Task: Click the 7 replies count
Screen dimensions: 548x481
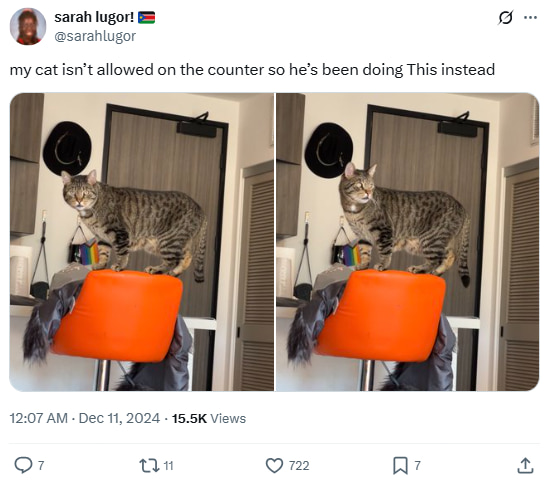Action: [41, 466]
